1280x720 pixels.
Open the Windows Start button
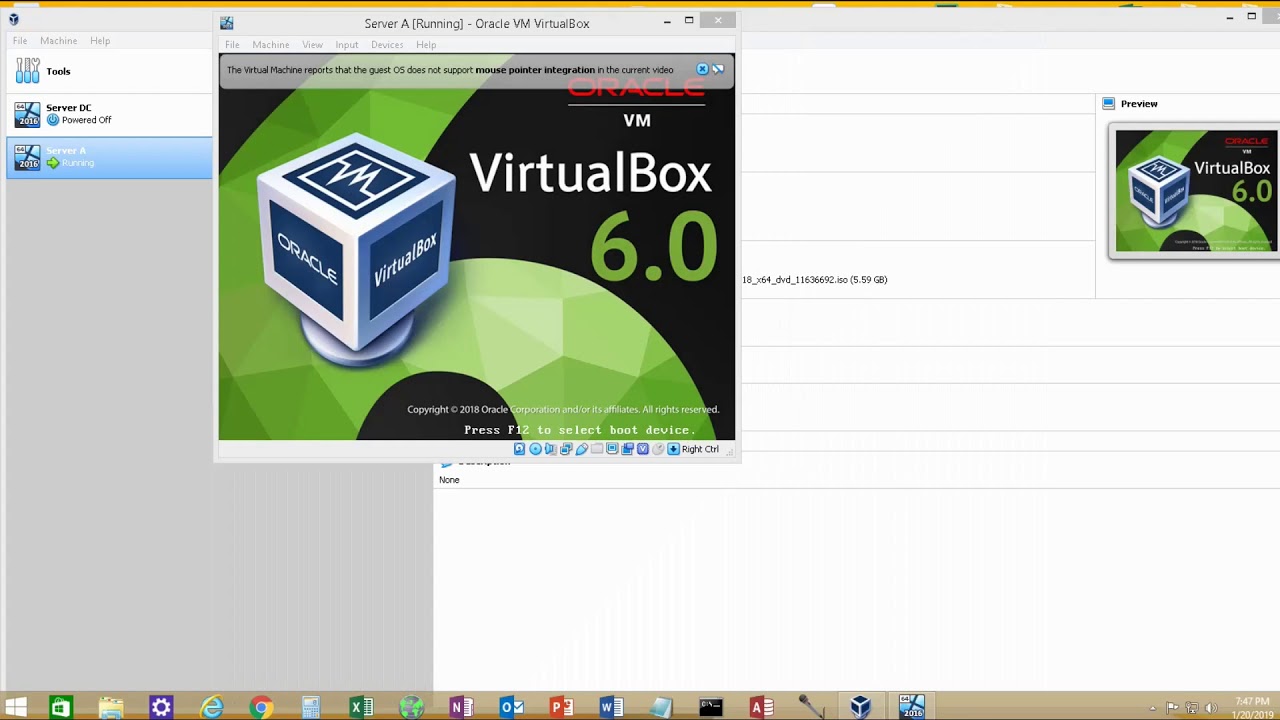point(15,708)
